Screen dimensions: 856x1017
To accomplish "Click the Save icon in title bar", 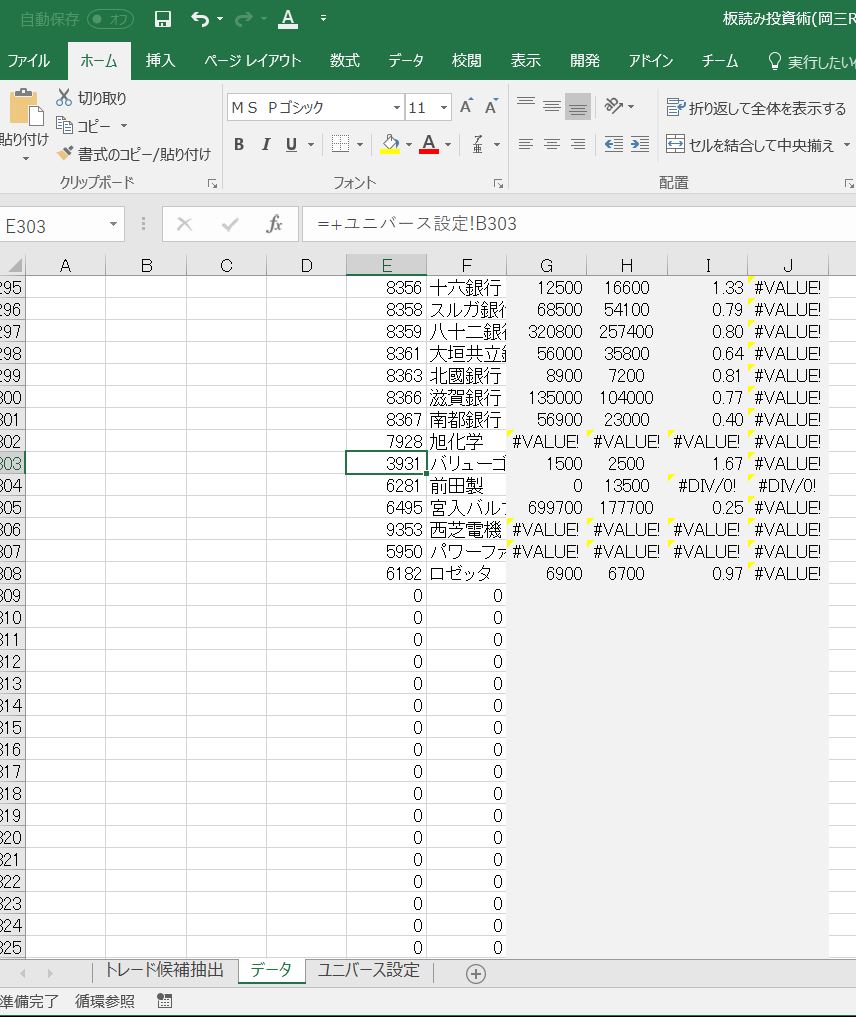I will pyautogui.click(x=163, y=19).
